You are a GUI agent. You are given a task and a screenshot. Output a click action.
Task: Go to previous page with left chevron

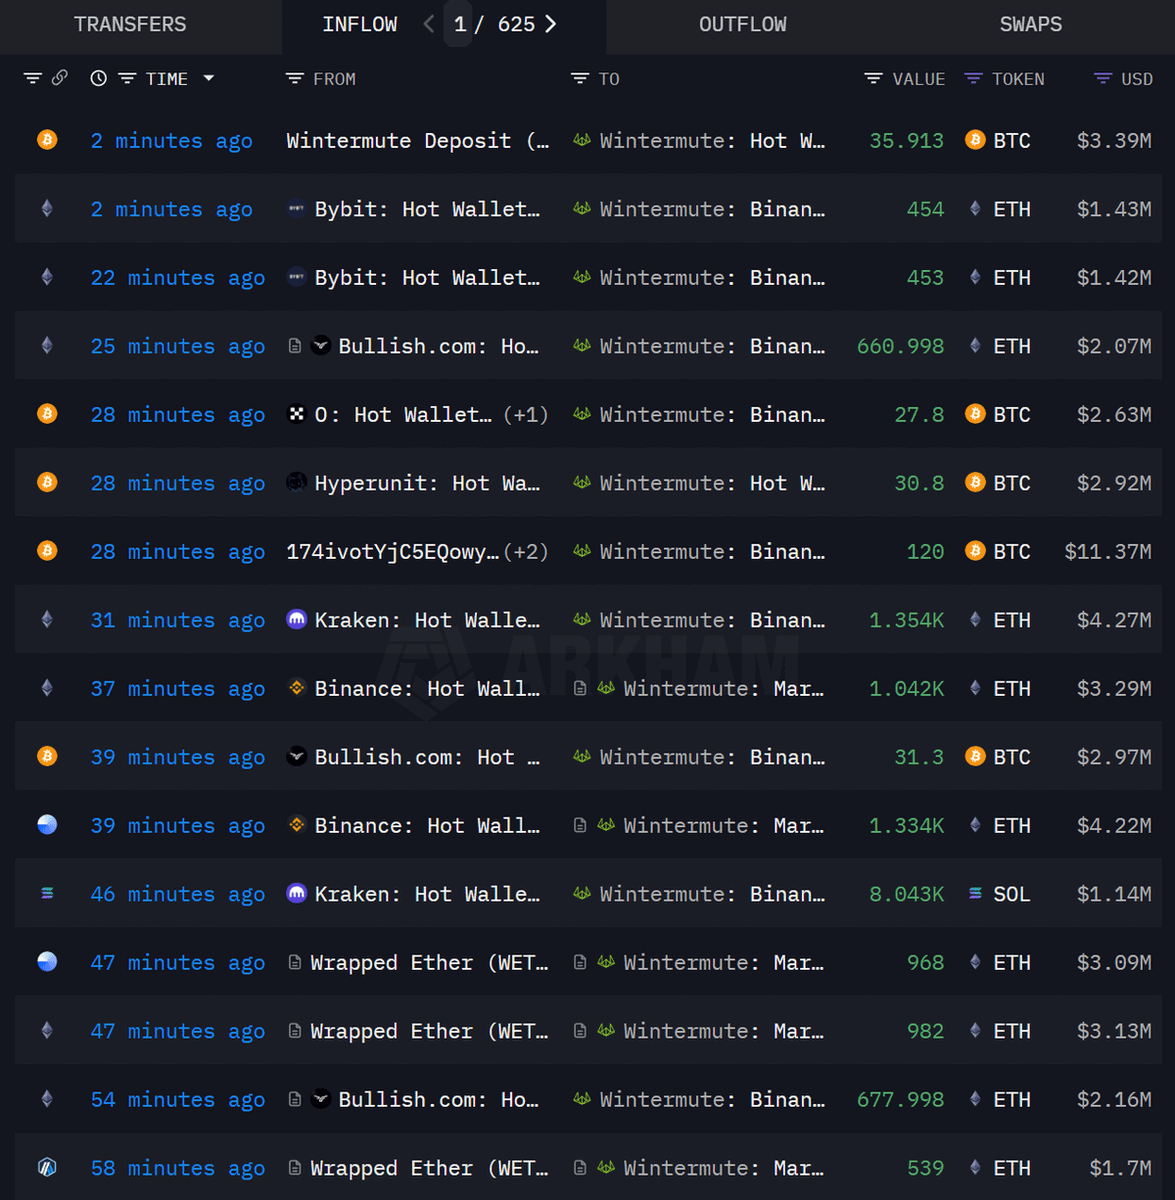point(429,24)
